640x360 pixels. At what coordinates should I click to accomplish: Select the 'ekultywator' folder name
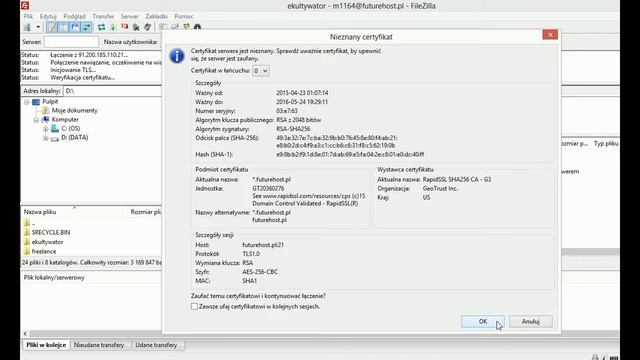click(x=47, y=242)
